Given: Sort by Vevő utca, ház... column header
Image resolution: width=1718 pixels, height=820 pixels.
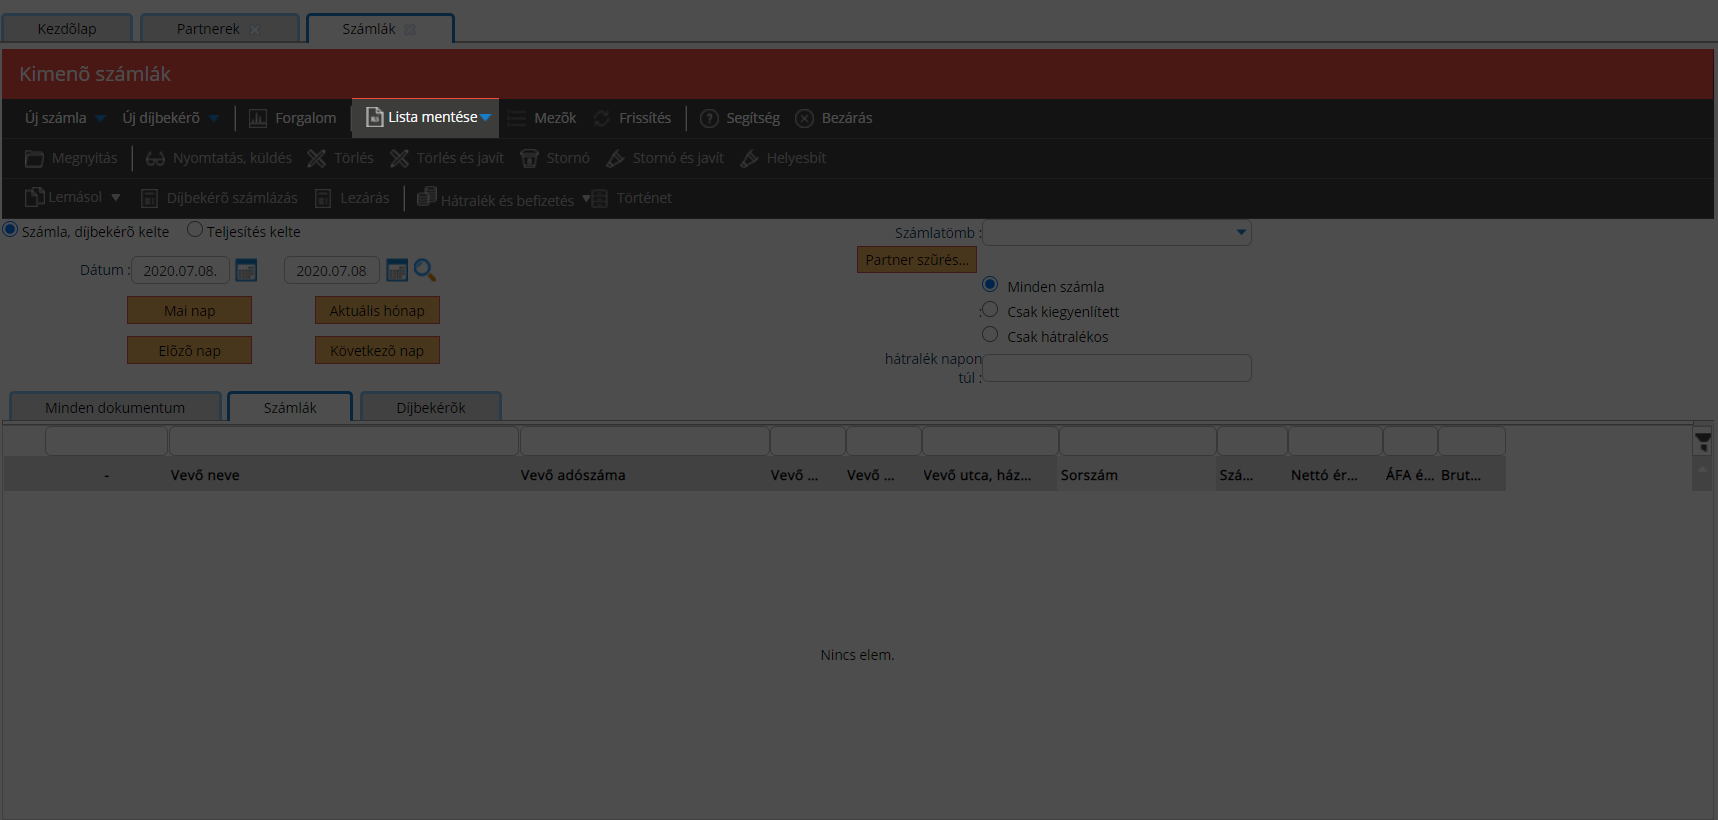Looking at the screenshot, I should tap(977, 475).
